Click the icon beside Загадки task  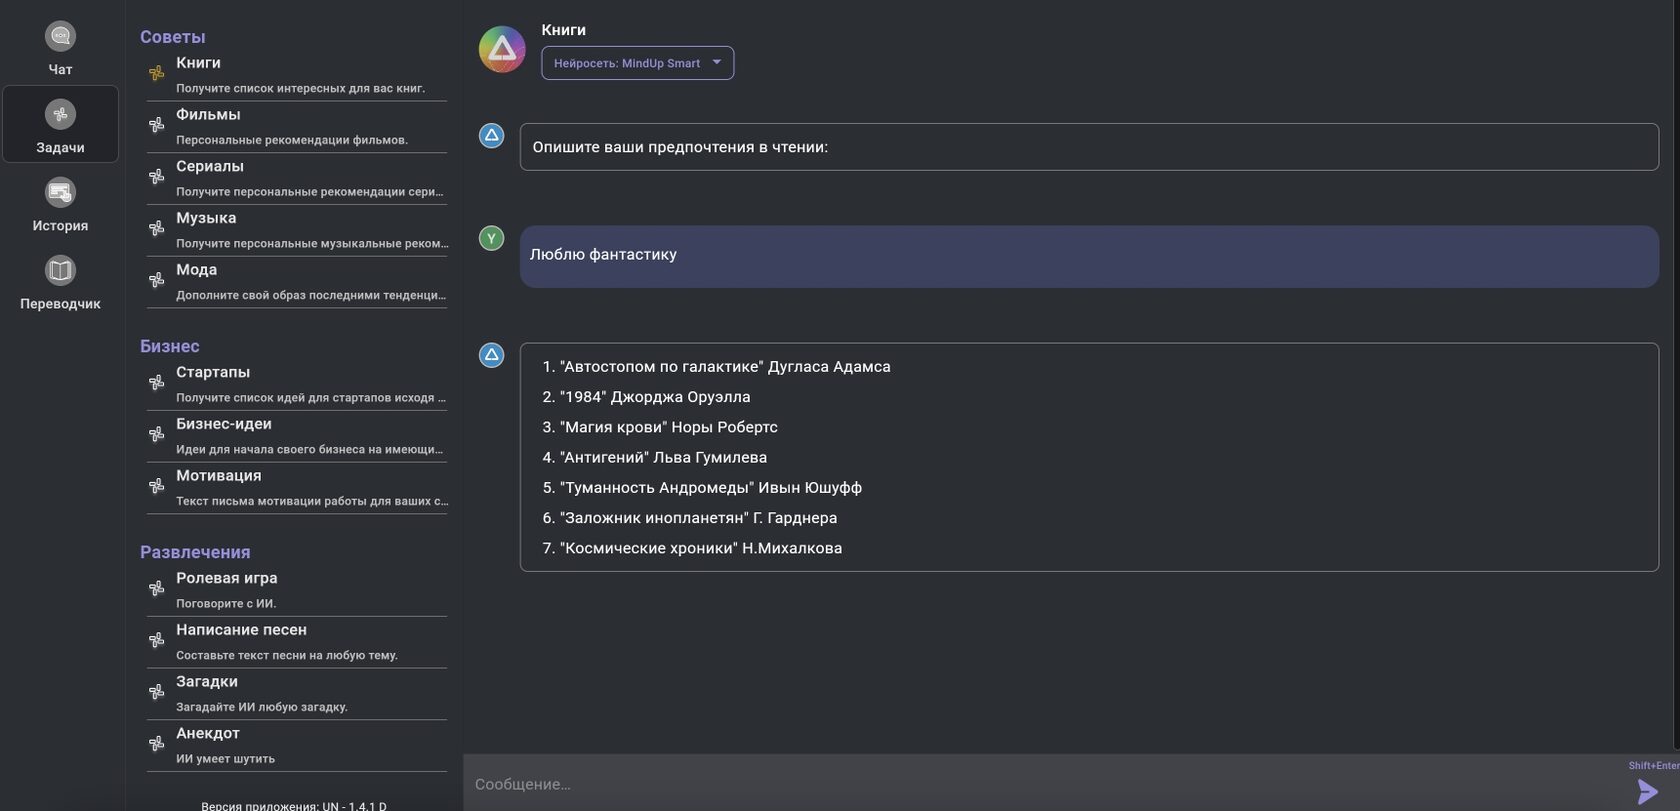point(157,693)
